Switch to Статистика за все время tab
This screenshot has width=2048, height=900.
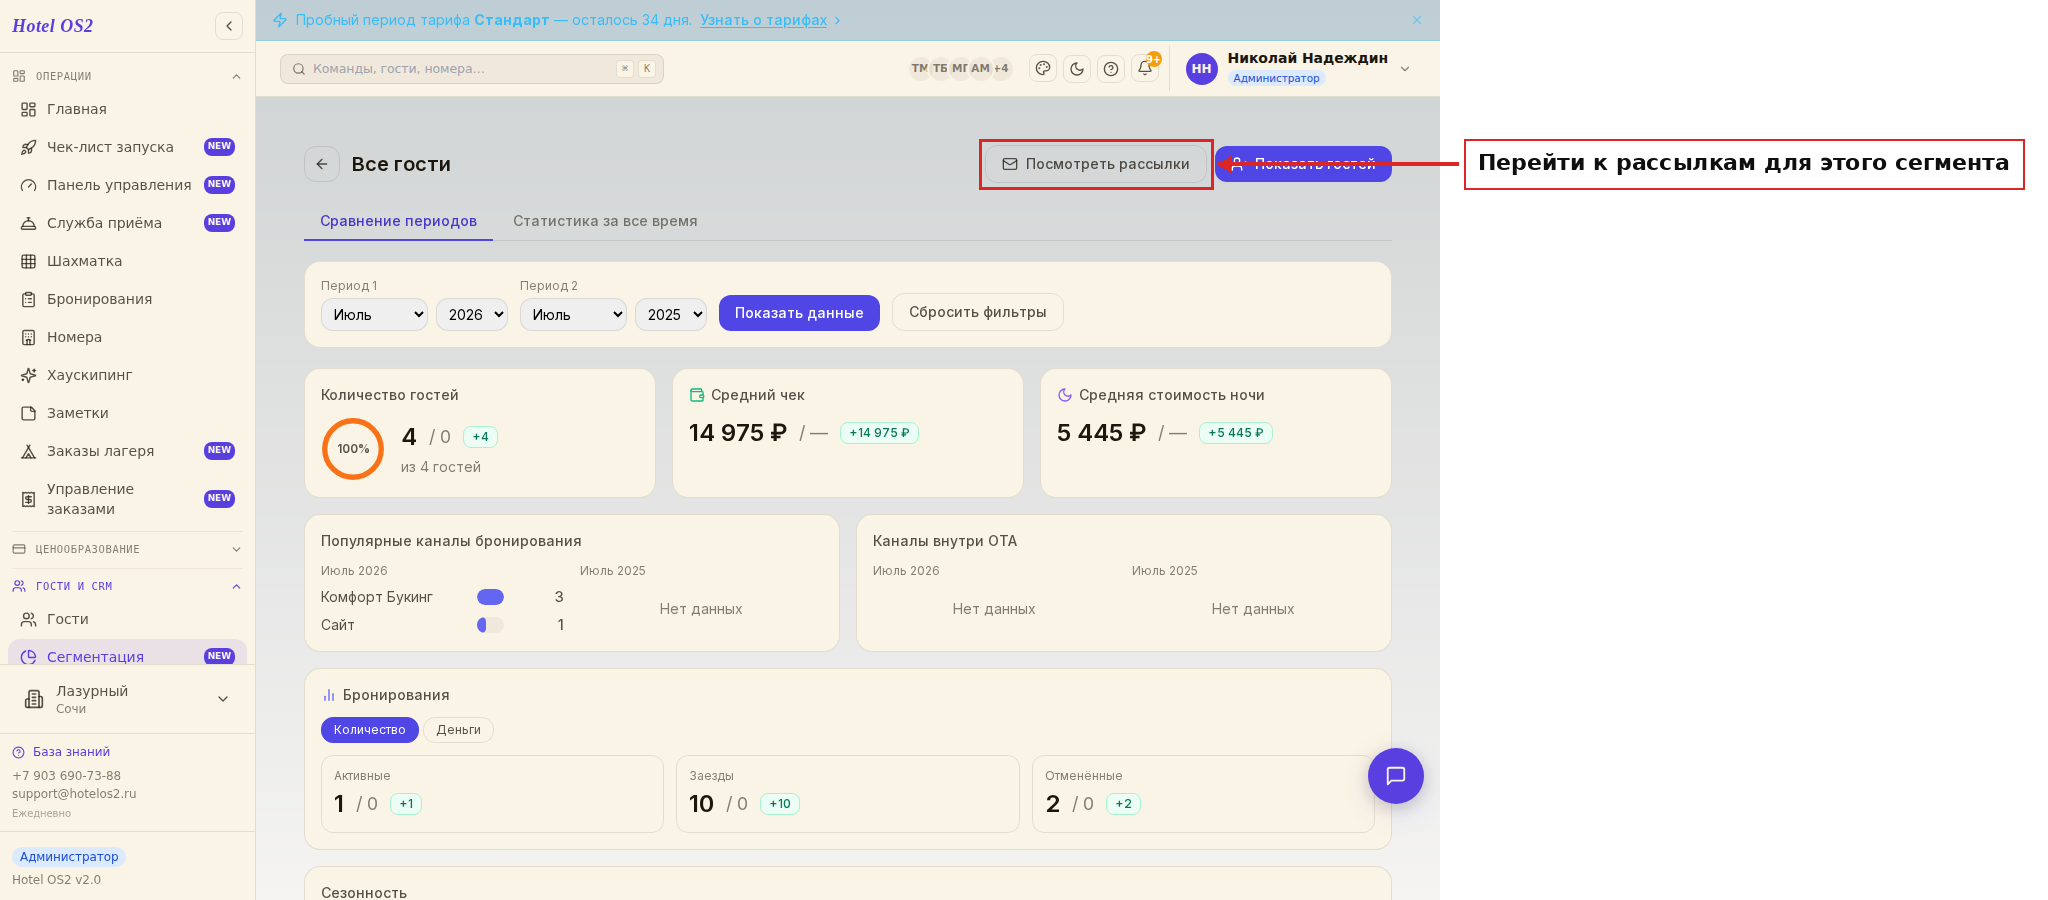[x=605, y=221]
